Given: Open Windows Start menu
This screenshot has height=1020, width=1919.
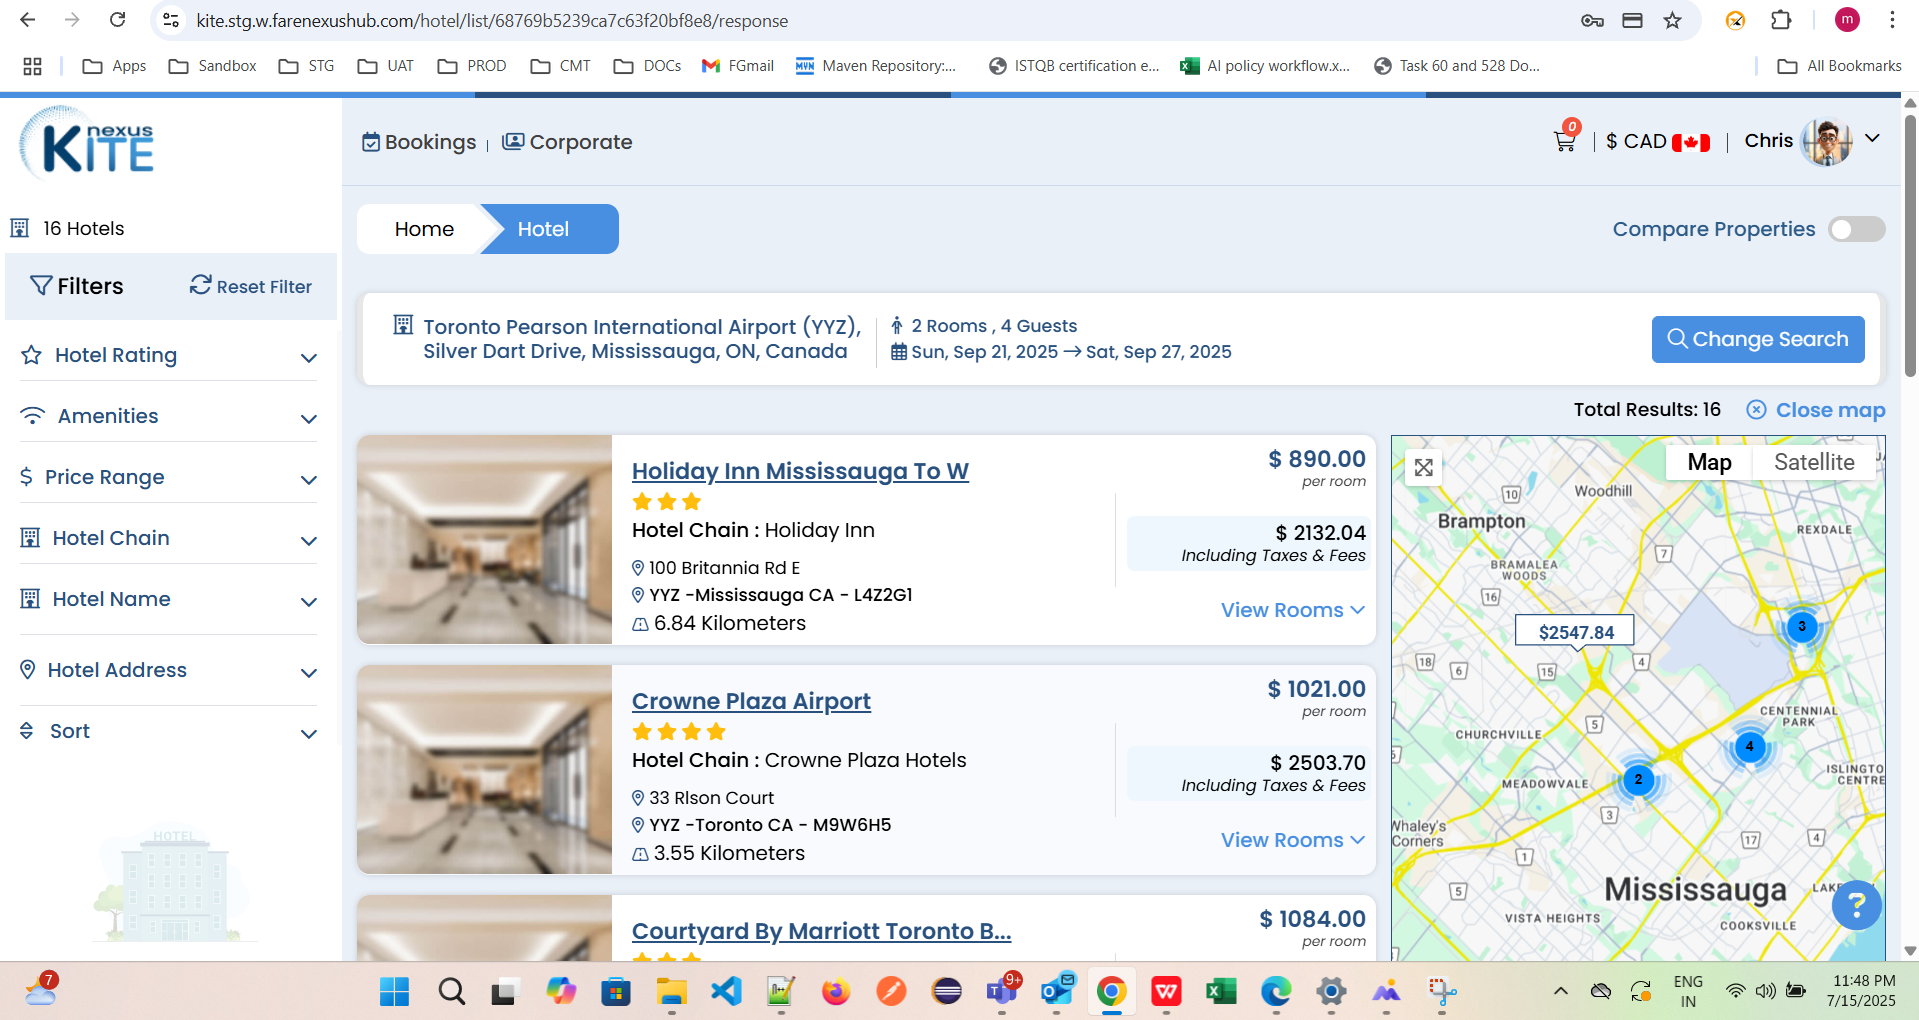Looking at the screenshot, I should [x=394, y=991].
